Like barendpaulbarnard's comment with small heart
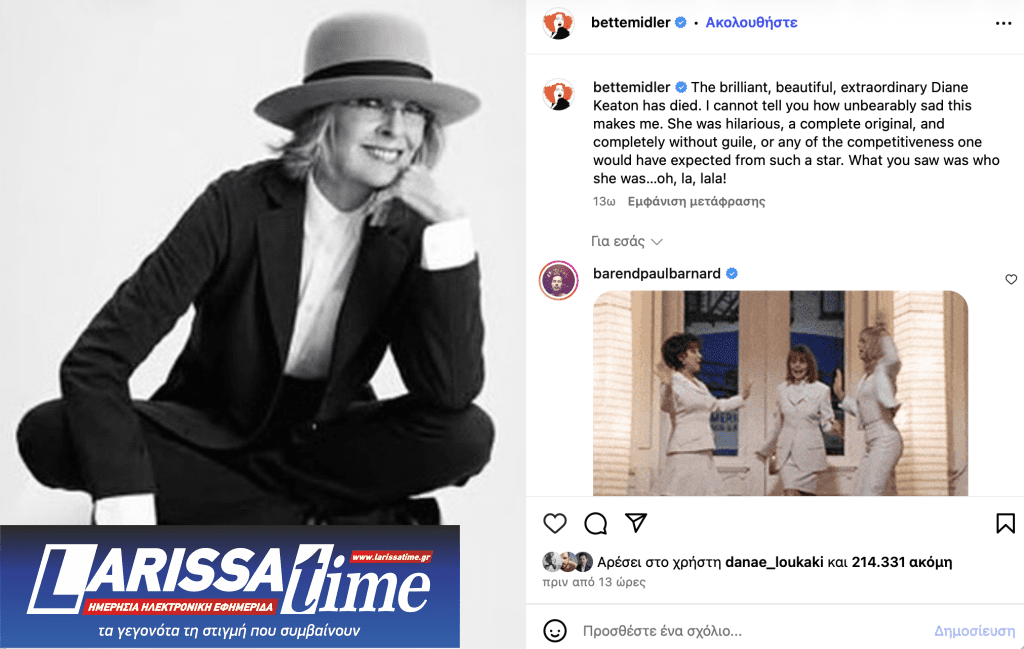 1011,279
